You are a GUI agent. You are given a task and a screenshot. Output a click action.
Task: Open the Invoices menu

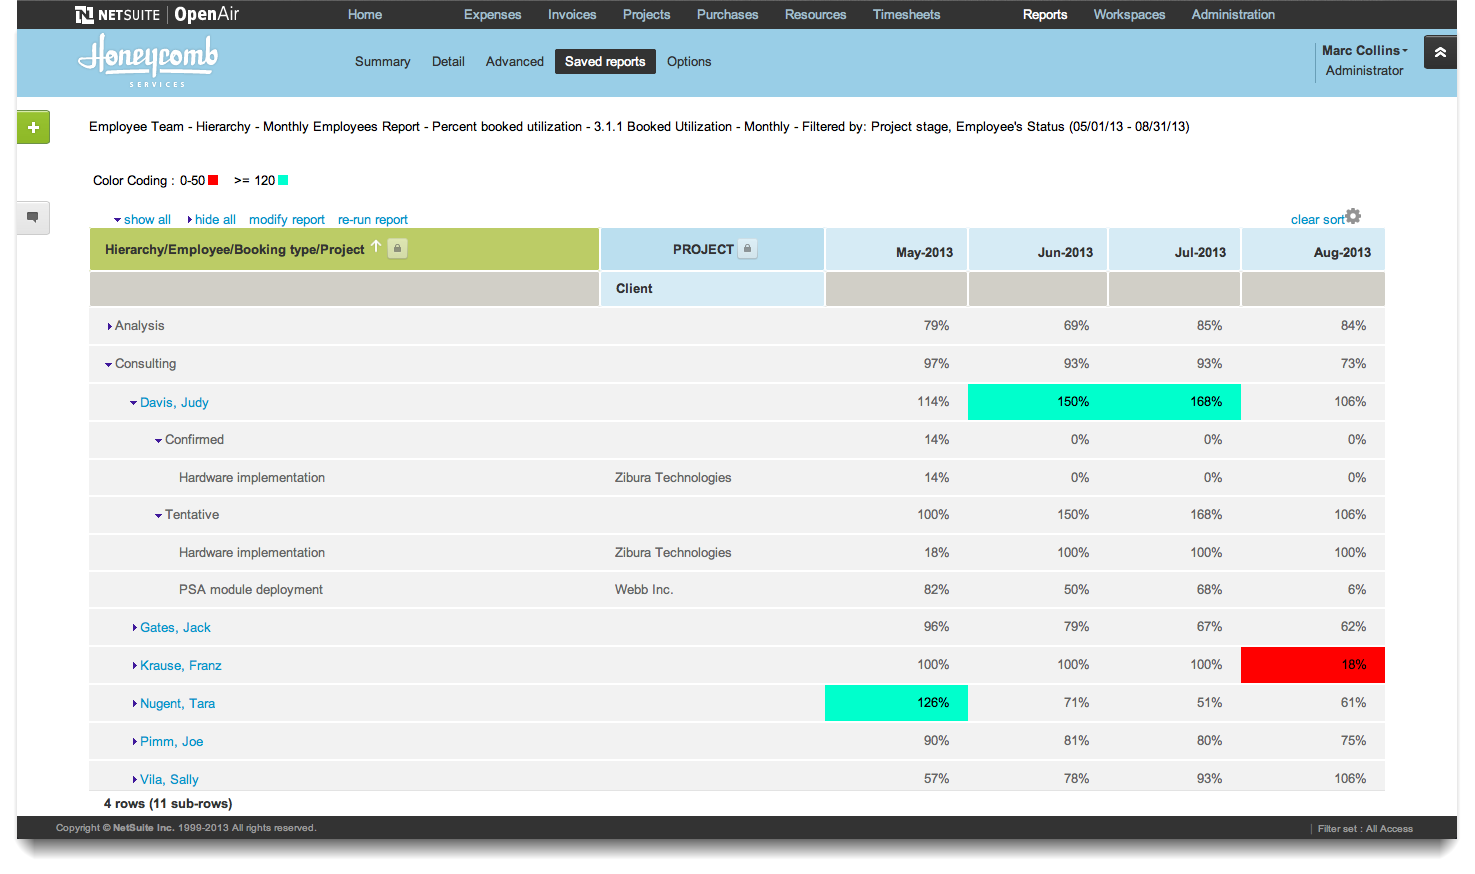pyautogui.click(x=572, y=14)
